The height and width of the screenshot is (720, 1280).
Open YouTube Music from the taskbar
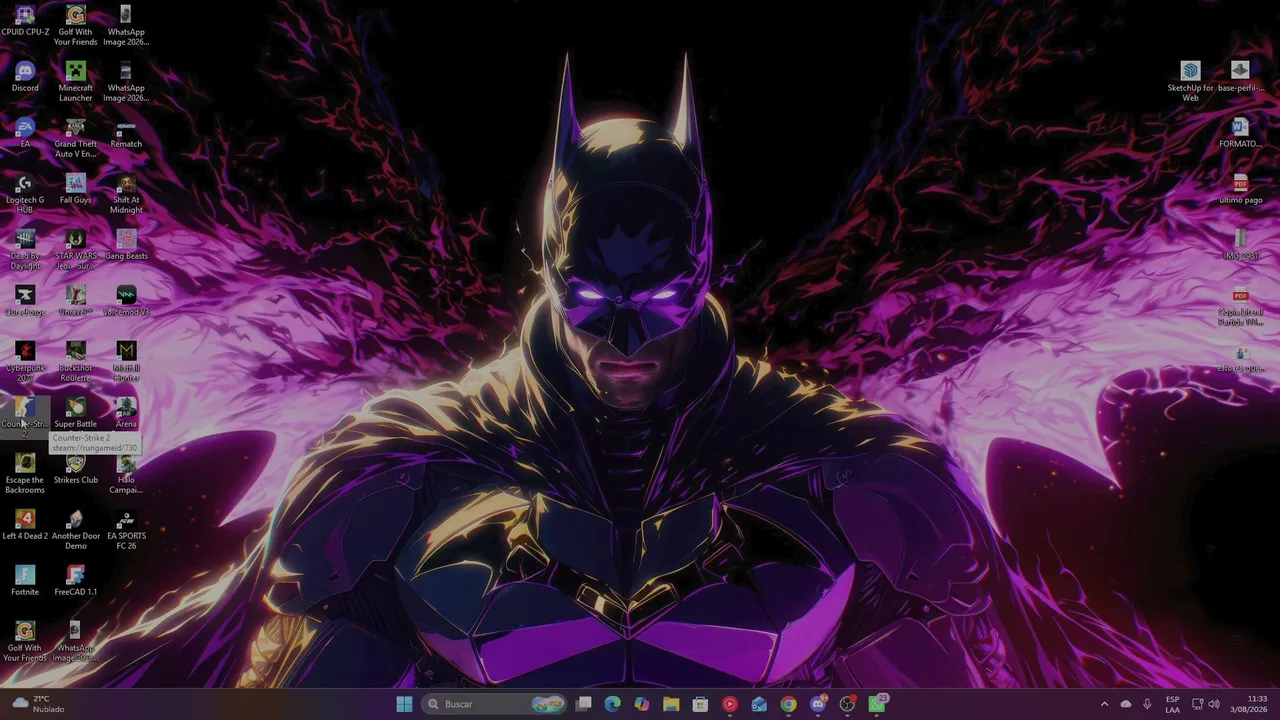(x=730, y=704)
